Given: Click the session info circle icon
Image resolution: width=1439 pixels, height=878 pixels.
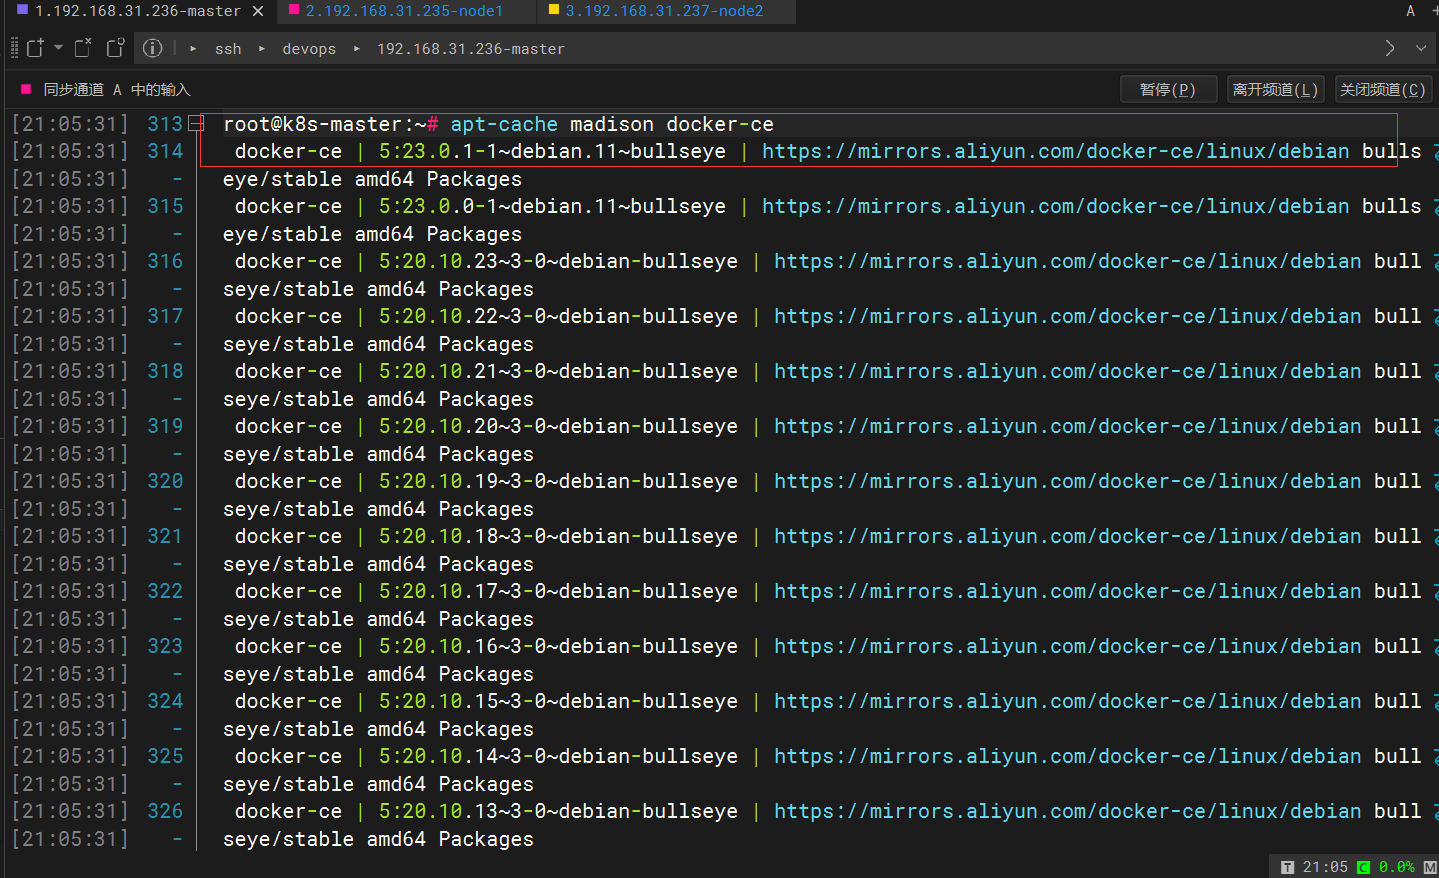Looking at the screenshot, I should point(152,48).
